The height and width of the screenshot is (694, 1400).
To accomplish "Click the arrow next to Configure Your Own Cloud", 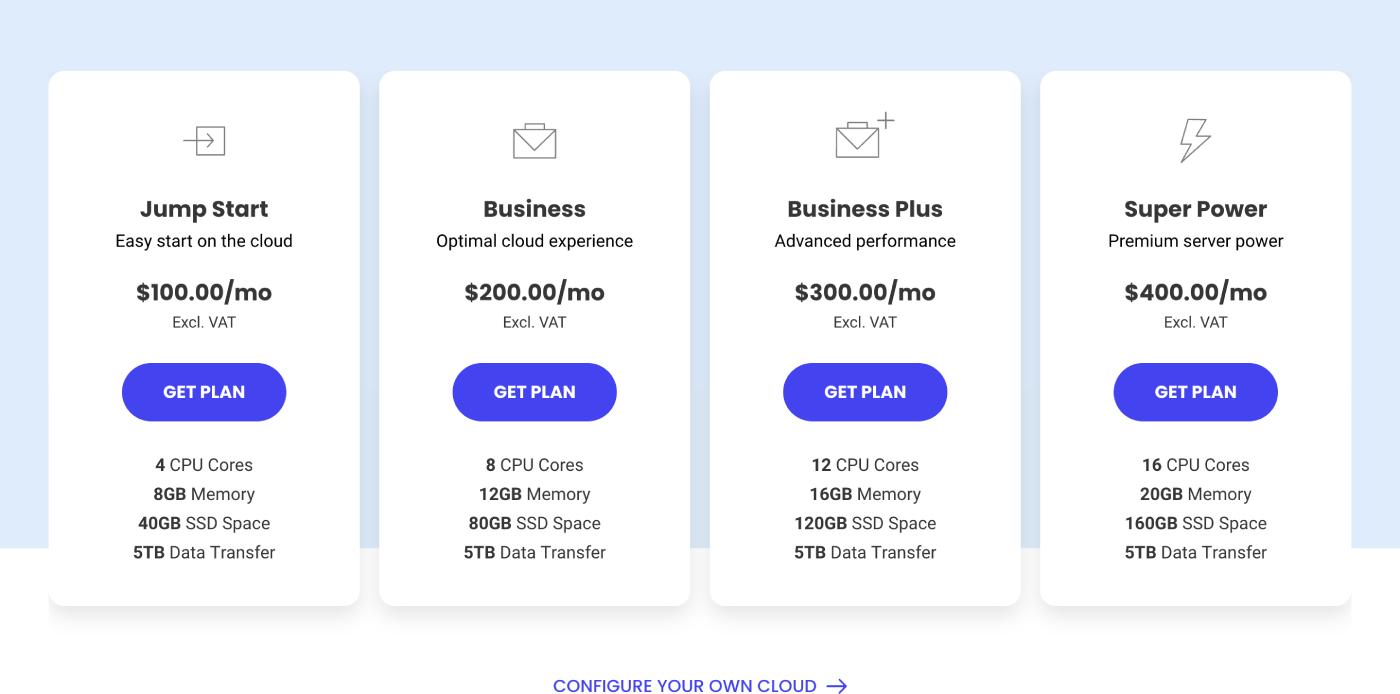I will point(837,686).
